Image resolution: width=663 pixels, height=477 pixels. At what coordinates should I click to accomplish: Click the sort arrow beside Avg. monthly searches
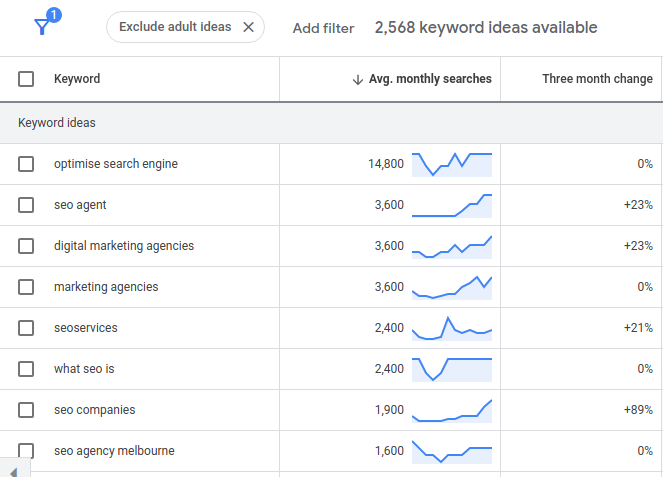tap(358, 79)
